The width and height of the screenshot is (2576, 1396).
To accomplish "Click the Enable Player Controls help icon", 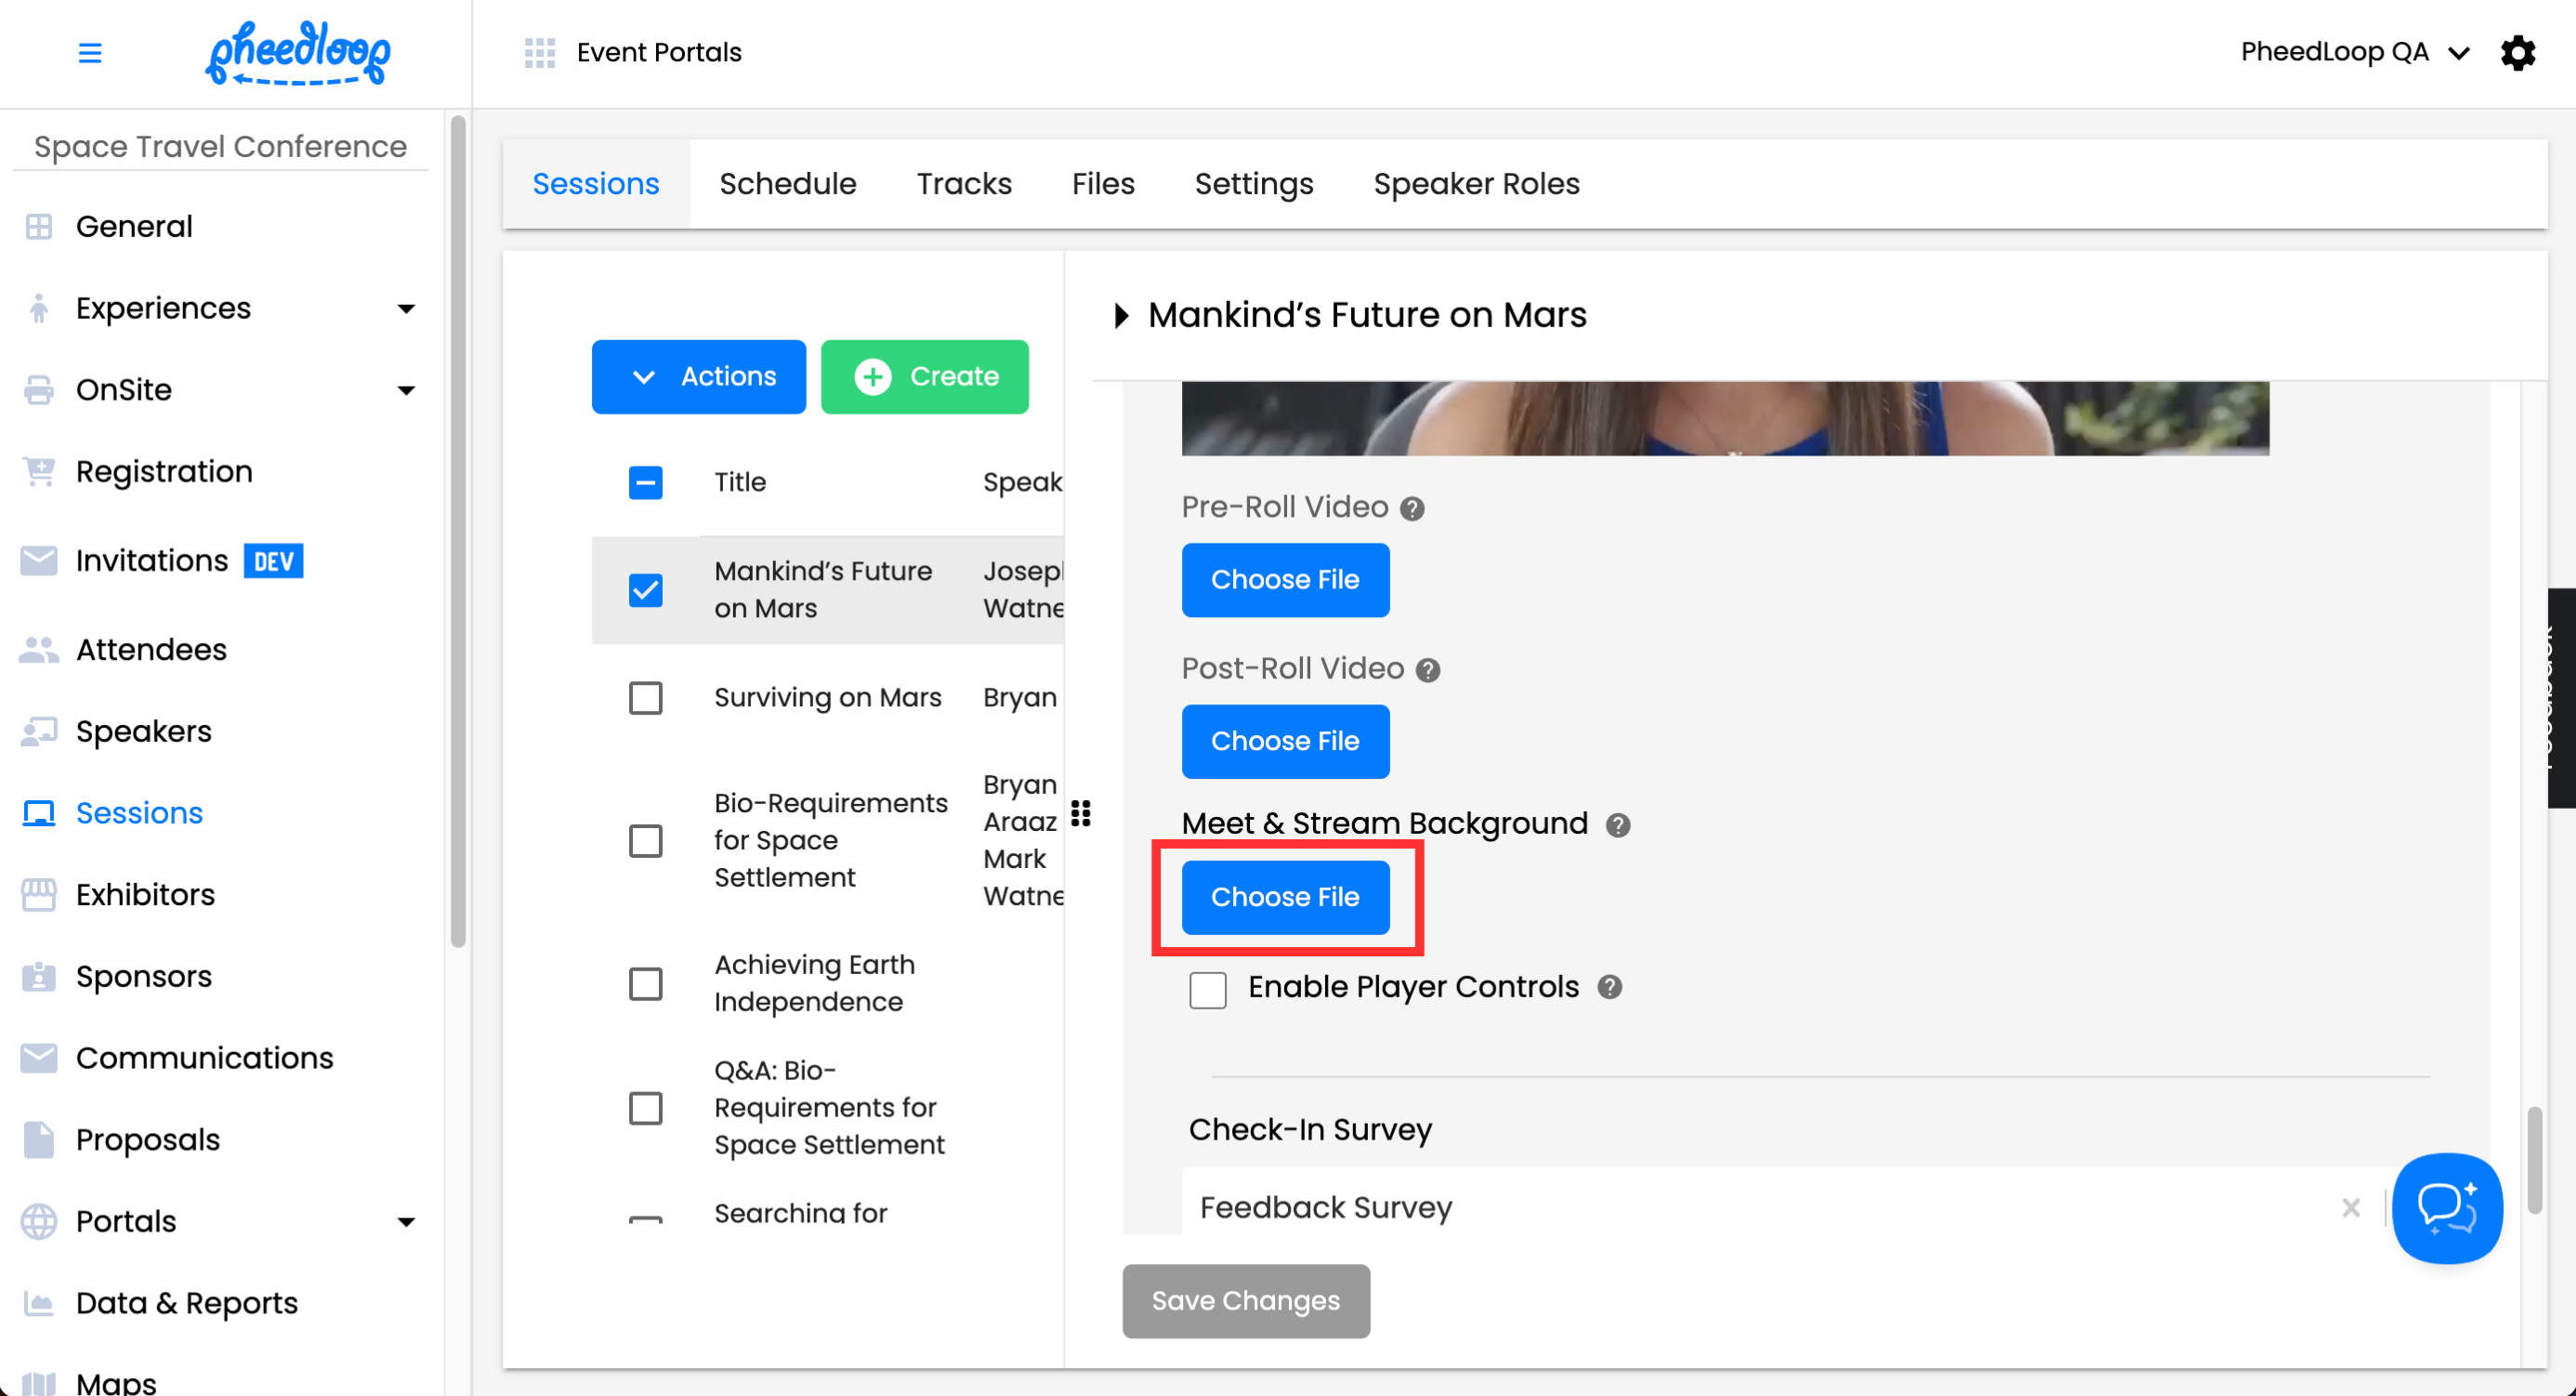I will click(x=1609, y=987).
